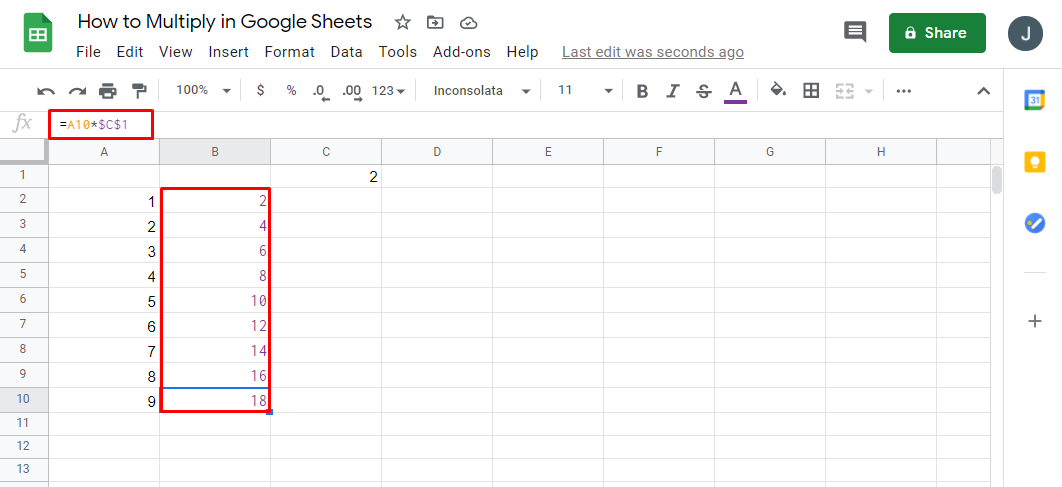This screenshot has width=1062, height=487.
Task: Open the zoom 100% dropdown
Action: point(203,91)
